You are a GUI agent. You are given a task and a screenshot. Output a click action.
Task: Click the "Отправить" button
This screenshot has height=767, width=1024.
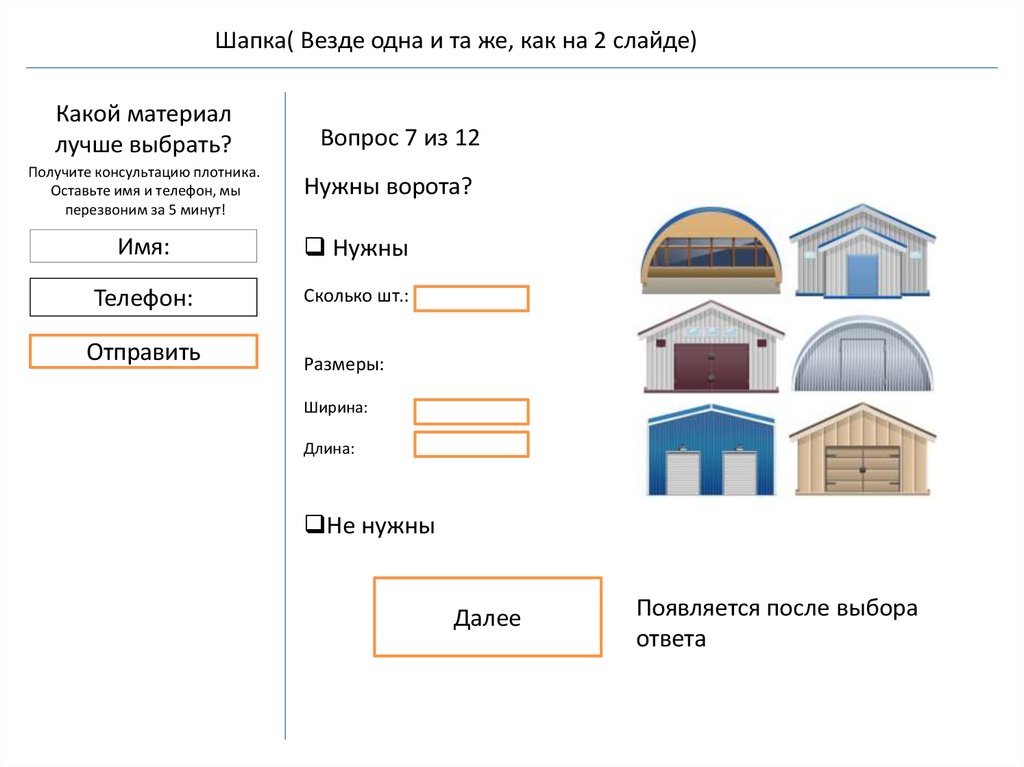[x=144, y=351]
